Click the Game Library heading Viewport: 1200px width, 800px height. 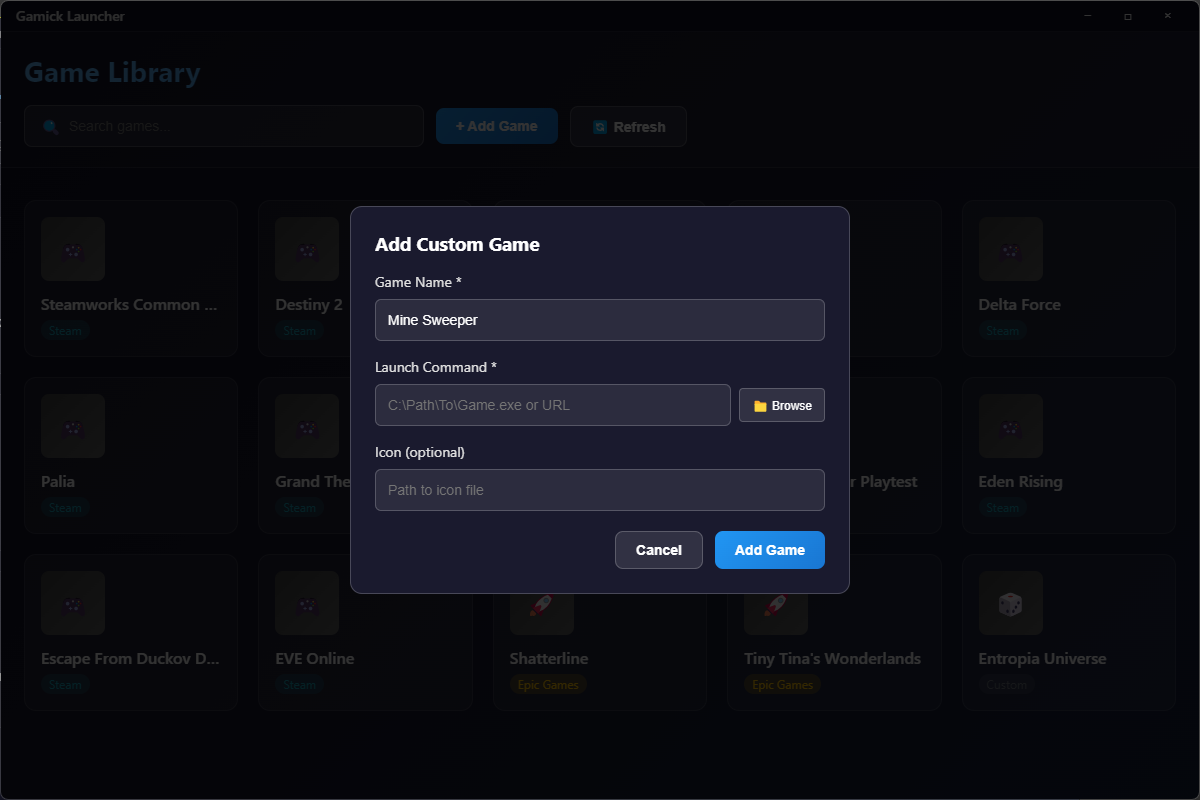pyautogui.click(x=112, y=73)
